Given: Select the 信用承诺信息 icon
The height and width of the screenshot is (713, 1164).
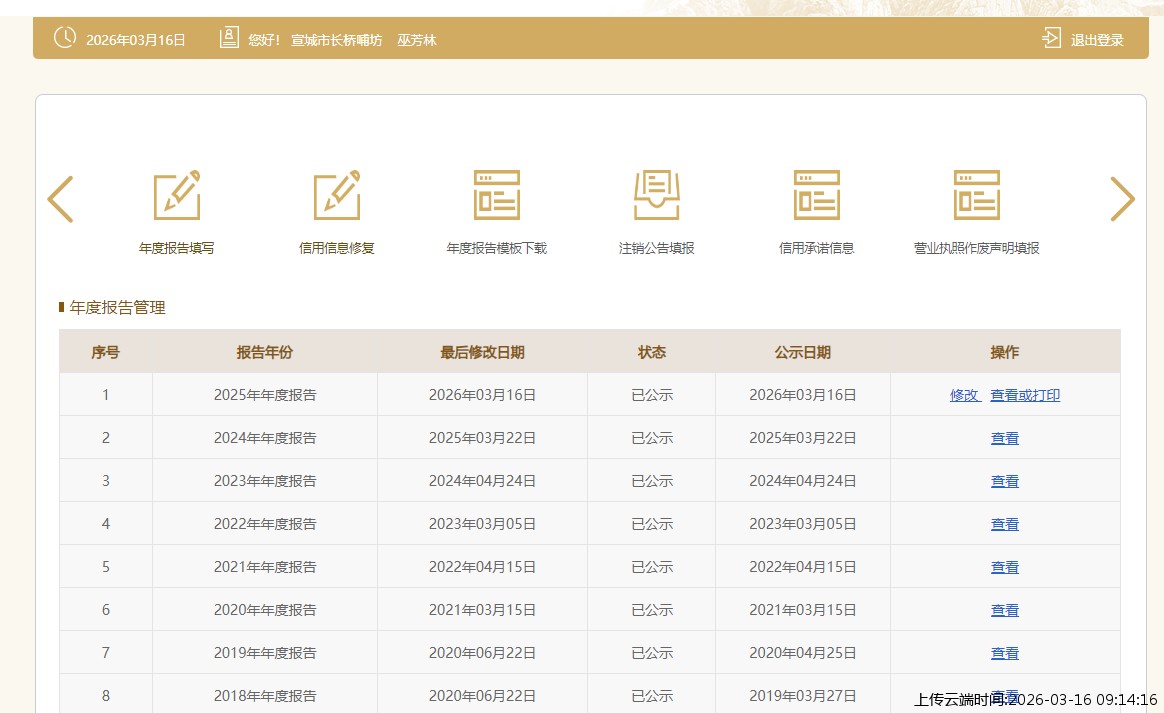Looking at the screenshot, I should tap(817, 195).
